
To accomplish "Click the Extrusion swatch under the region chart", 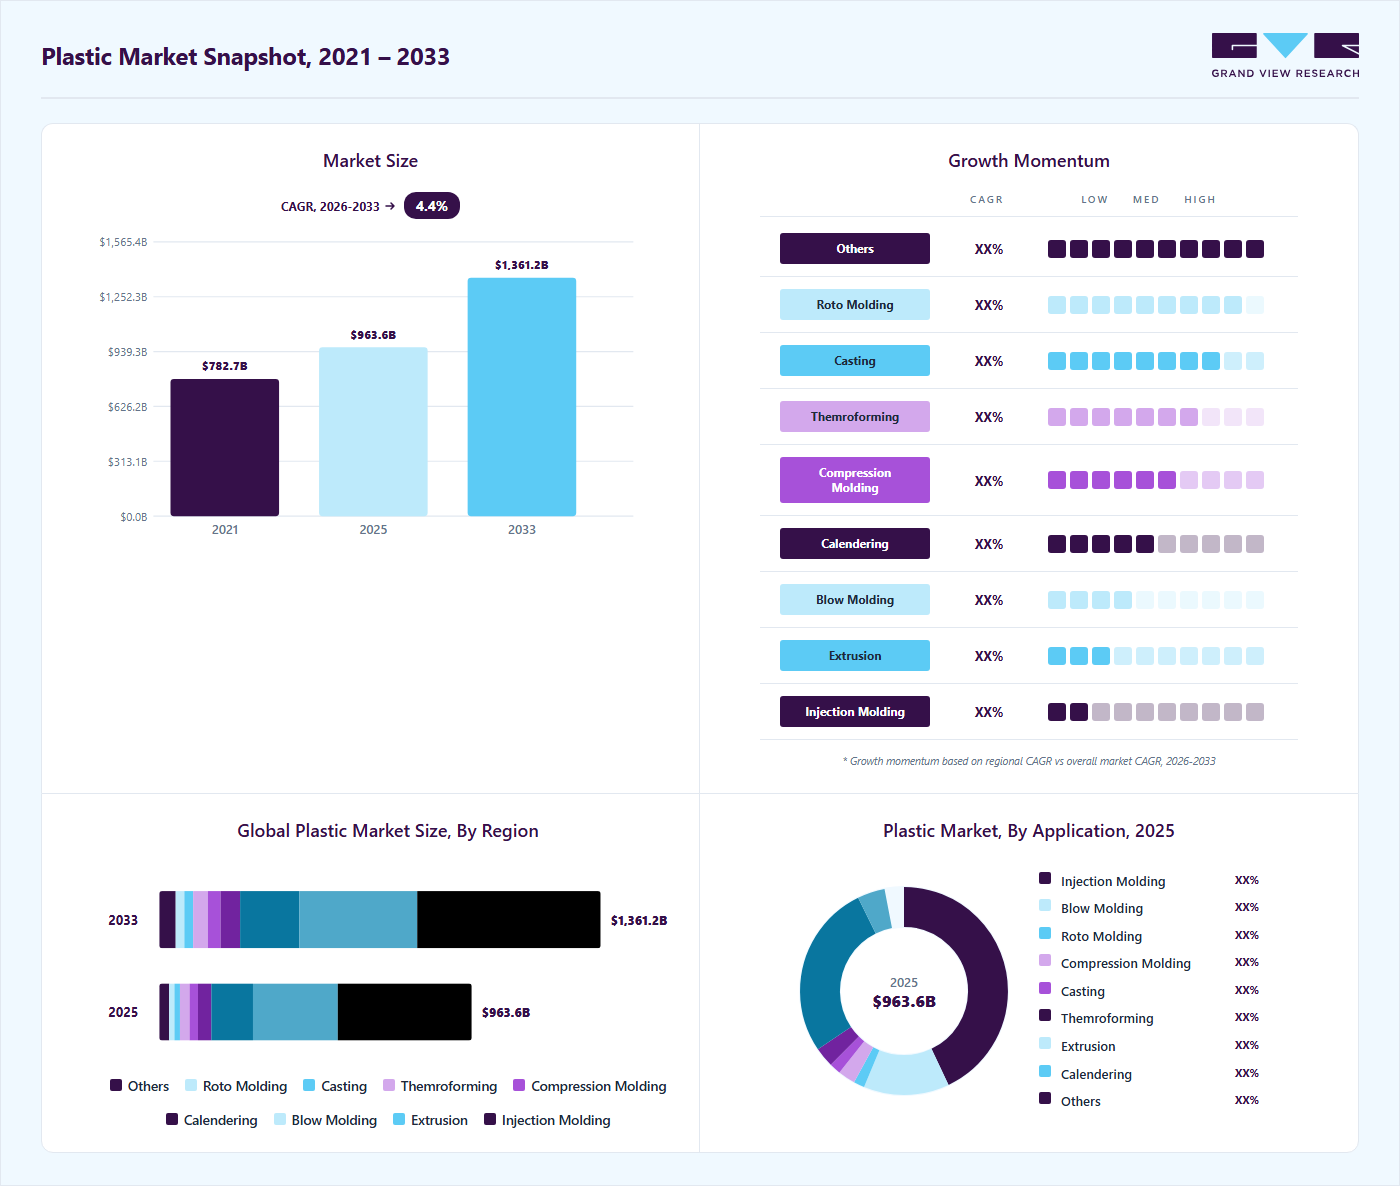I will [399, 1119].
